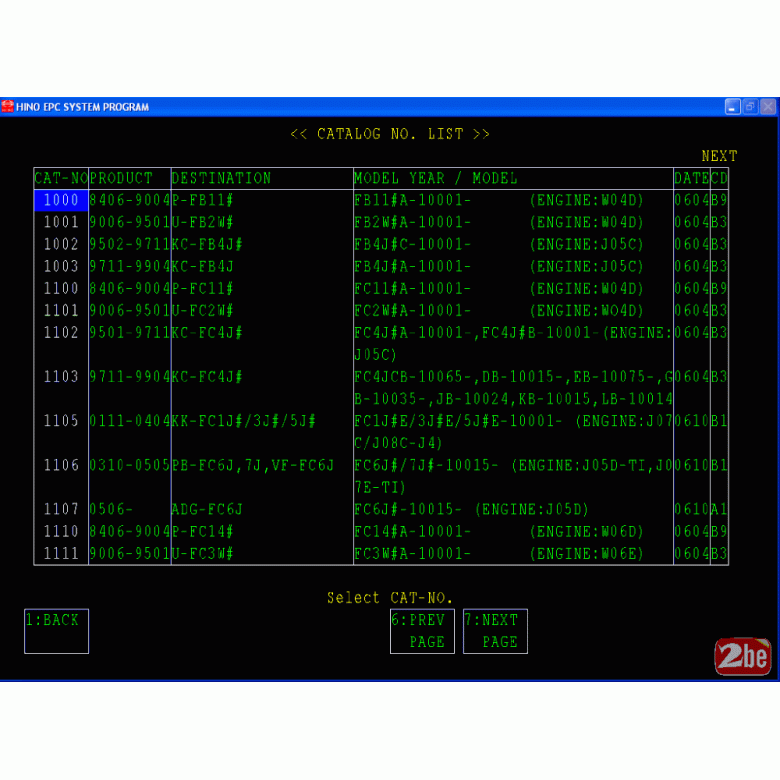Select catalog number 1107

pyautogui.click(x=61, y=509)
